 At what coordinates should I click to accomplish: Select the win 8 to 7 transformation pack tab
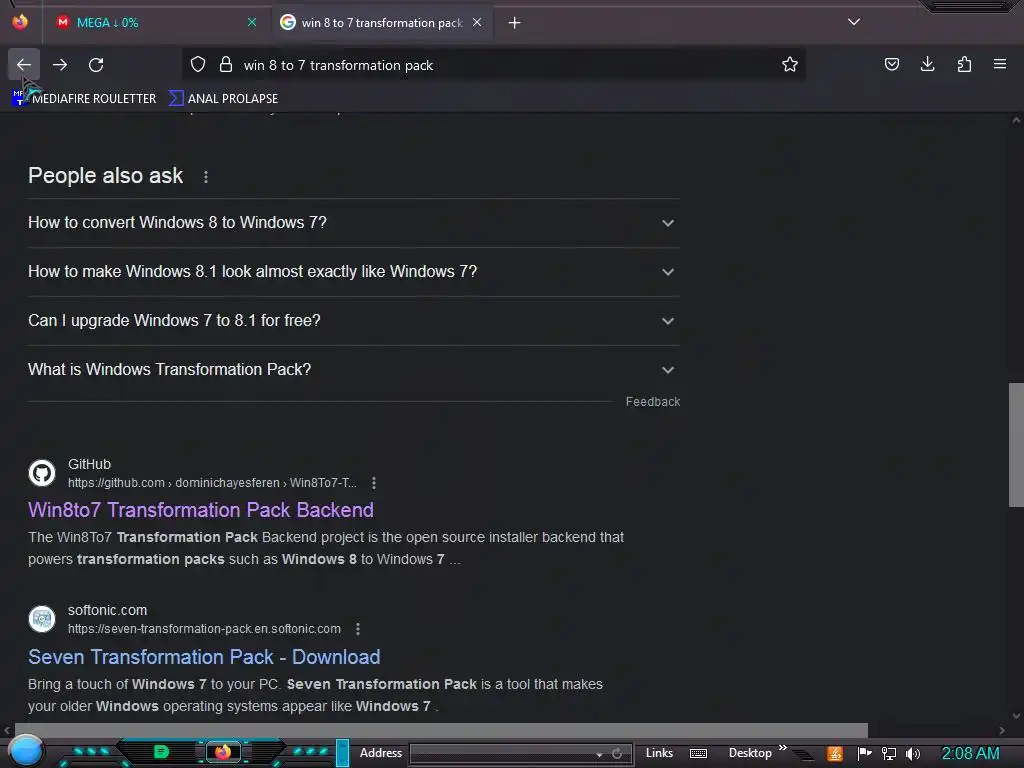[381, 23]
